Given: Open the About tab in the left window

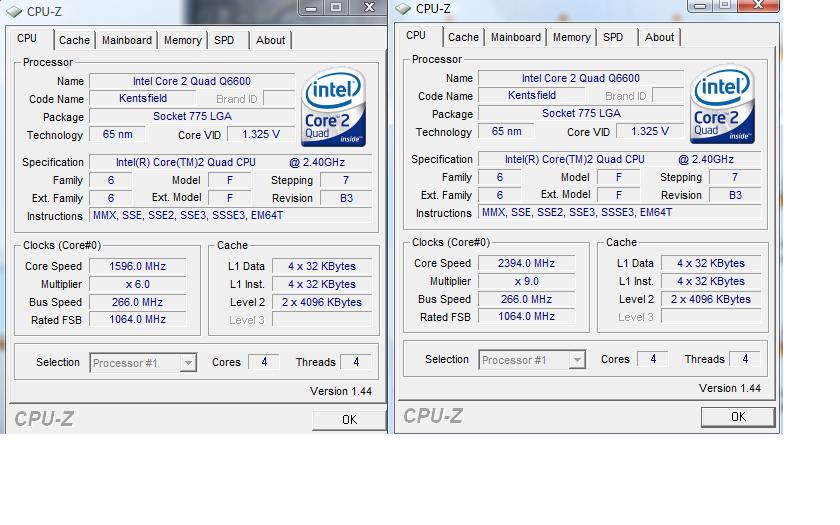Looking at the screenshot, I should coord(270,40).
